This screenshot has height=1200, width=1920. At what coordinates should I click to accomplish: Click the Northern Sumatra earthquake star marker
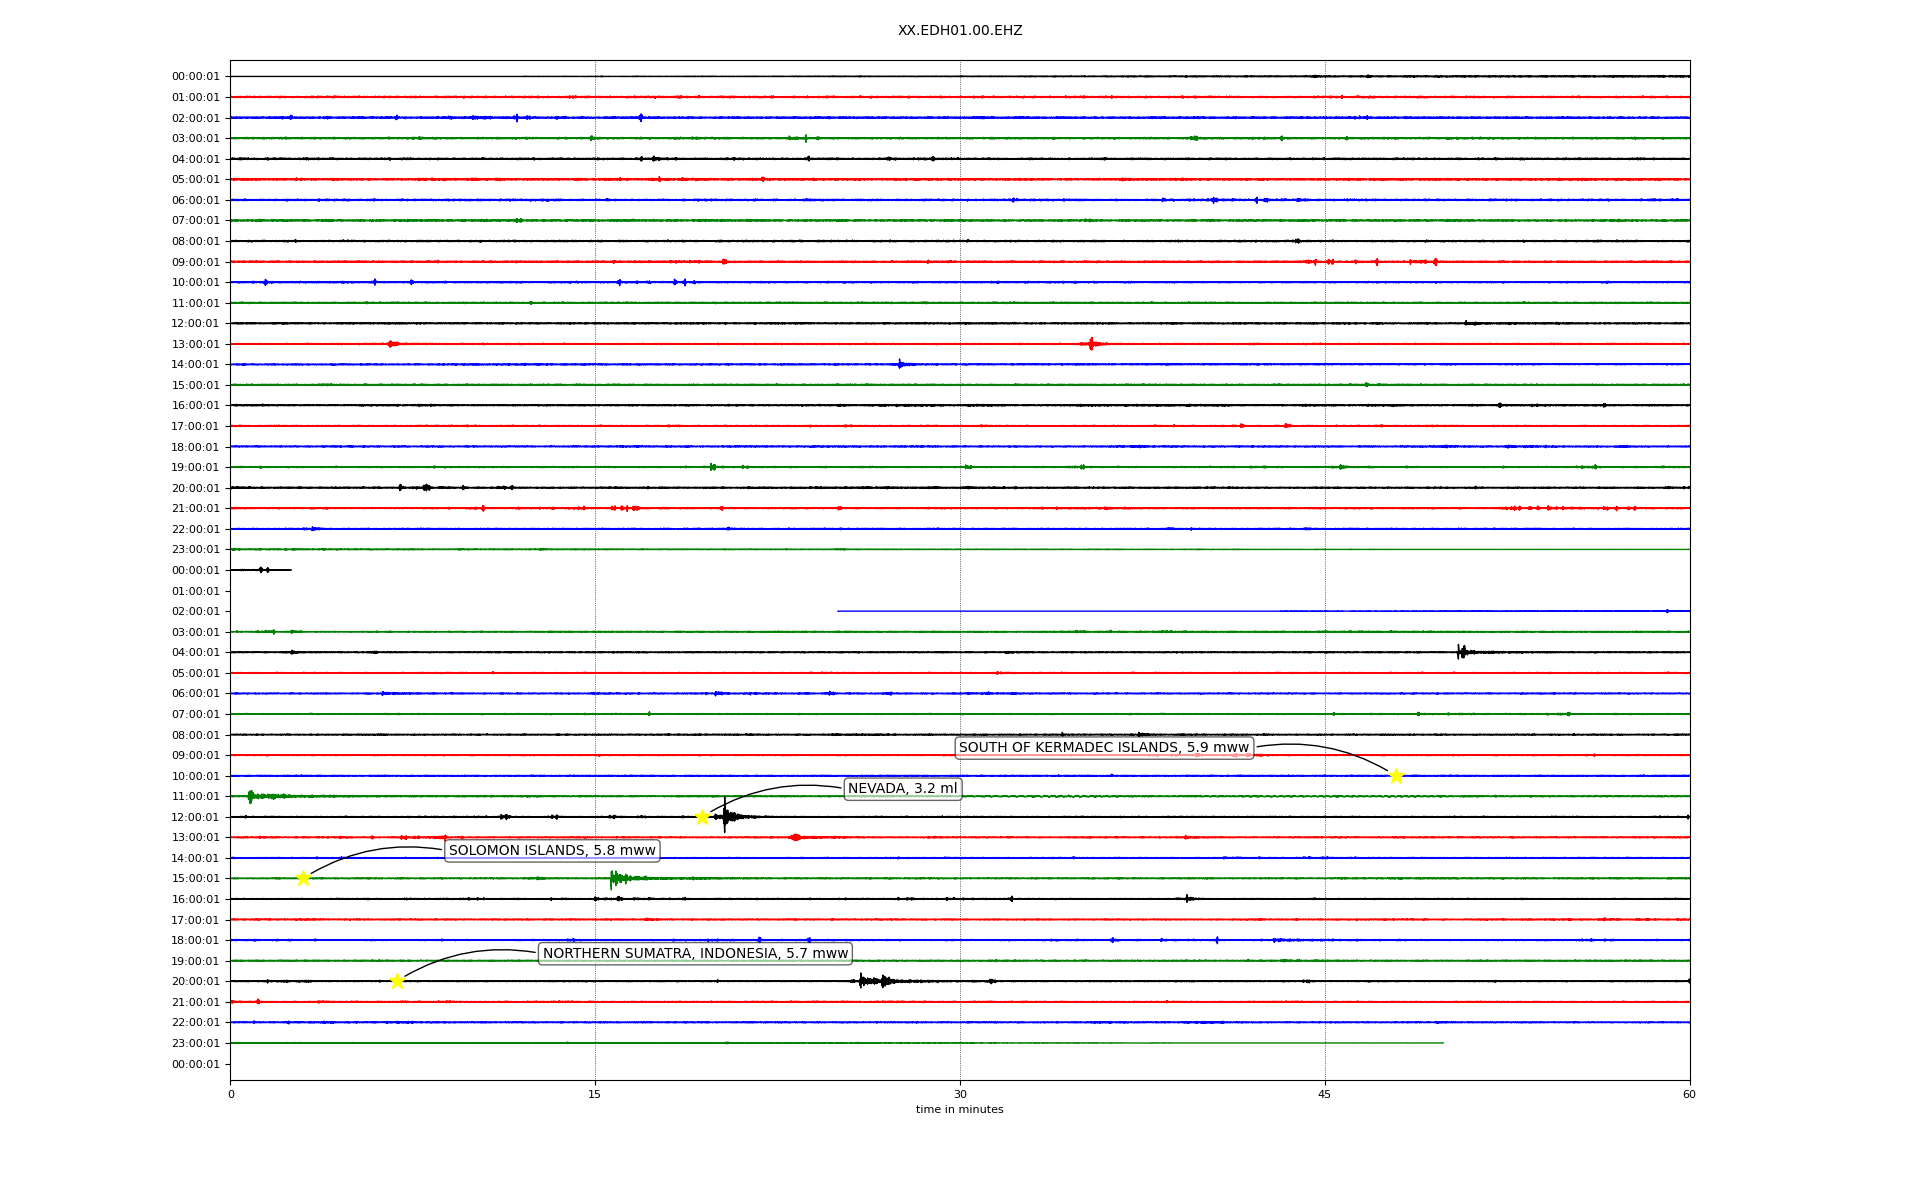(397, 981)
